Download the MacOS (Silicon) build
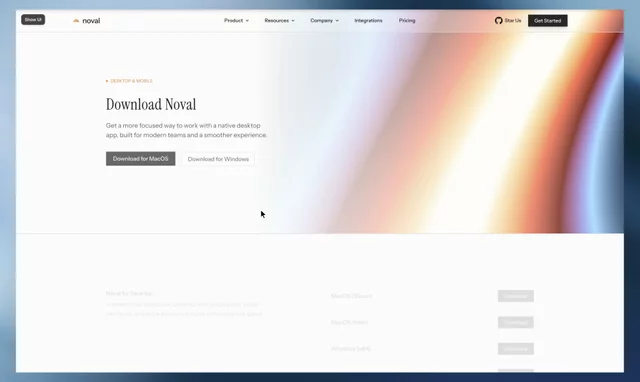Screen dimensions: 640x382 516,296
